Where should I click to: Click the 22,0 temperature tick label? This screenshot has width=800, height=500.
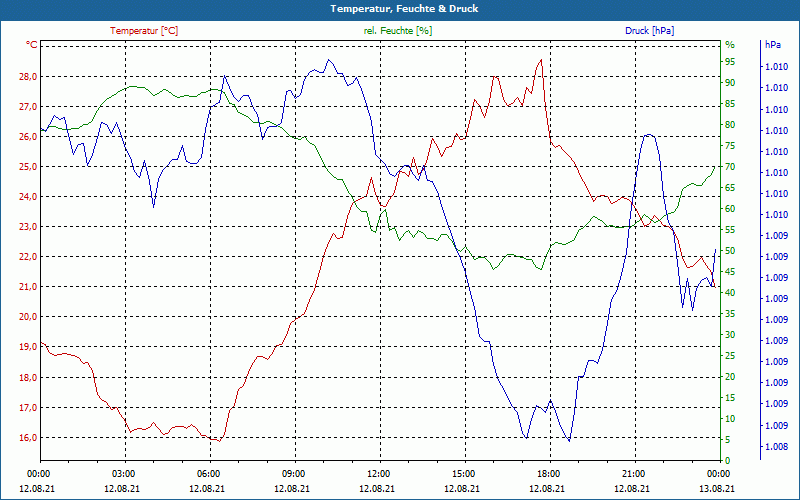coord(28,257)
